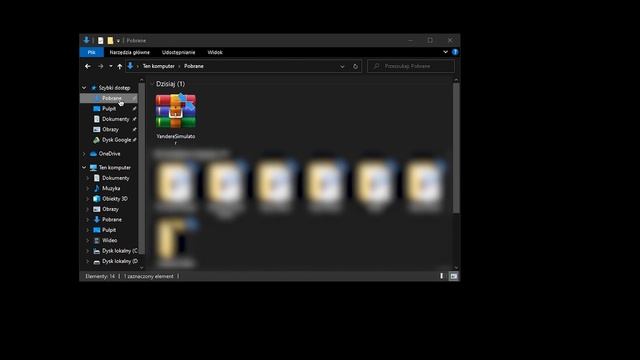Switch to Large icons view in status bar
The image size is (640, 360).
pyautogui.click(x=453, y=276)
